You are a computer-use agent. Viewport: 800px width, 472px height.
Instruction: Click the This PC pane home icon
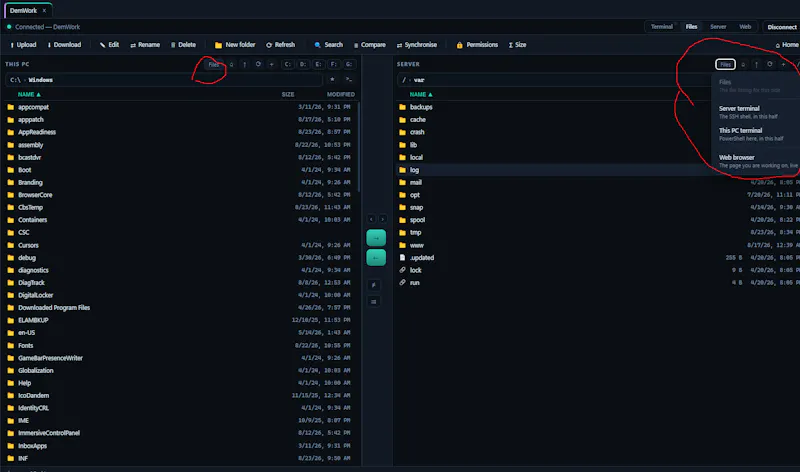[232, 64]
